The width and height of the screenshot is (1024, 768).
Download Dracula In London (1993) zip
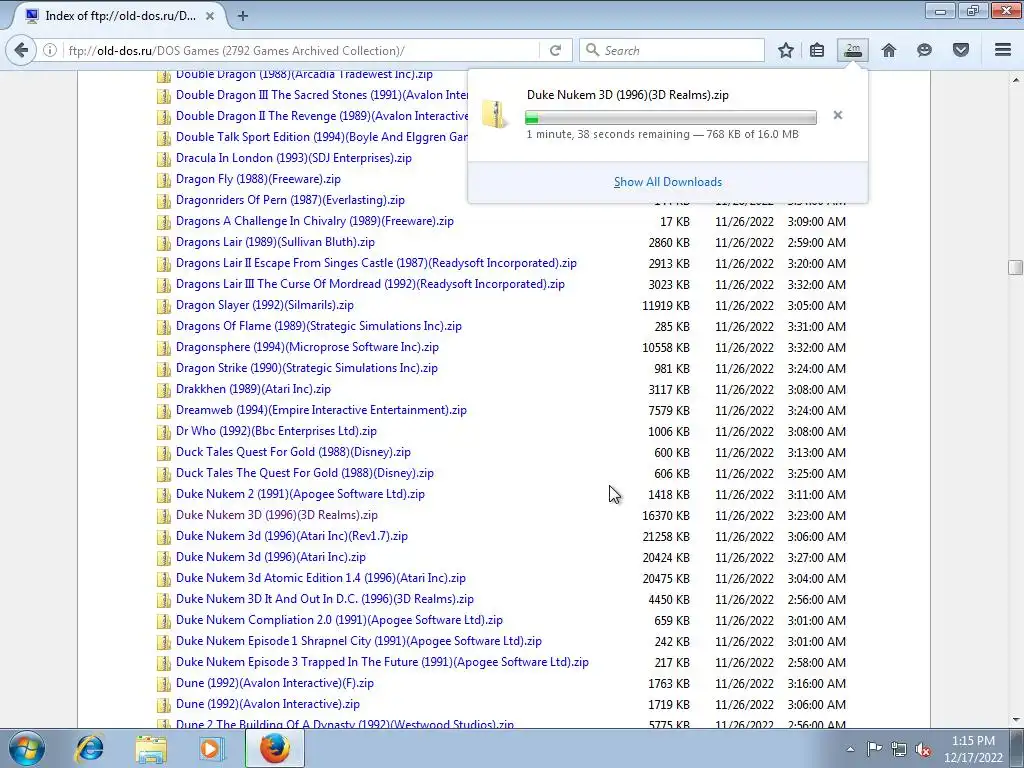(293, 158)
